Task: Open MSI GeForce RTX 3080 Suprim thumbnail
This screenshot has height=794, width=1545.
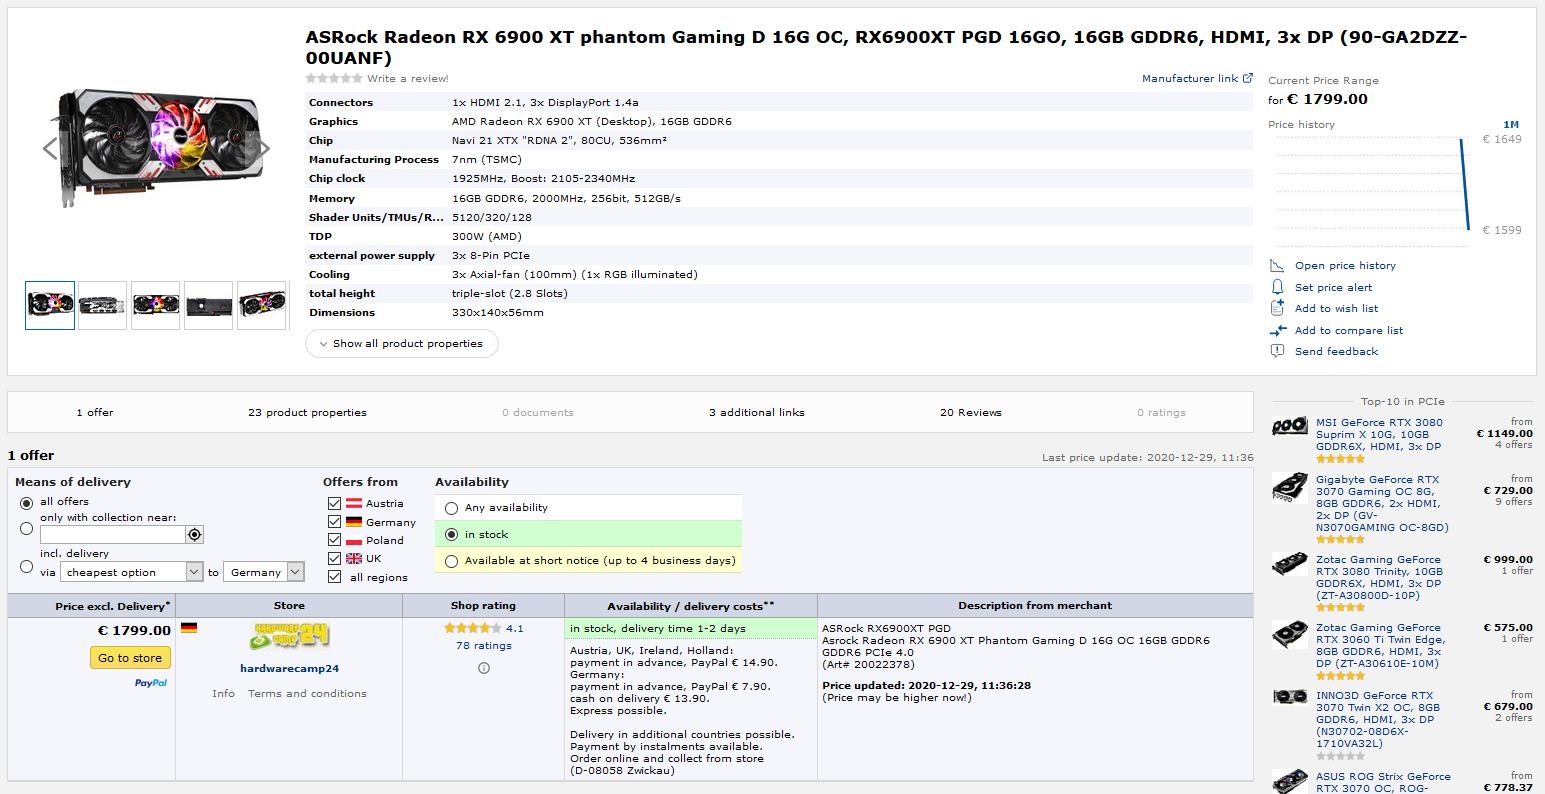Action: [x=1290, y=427]
